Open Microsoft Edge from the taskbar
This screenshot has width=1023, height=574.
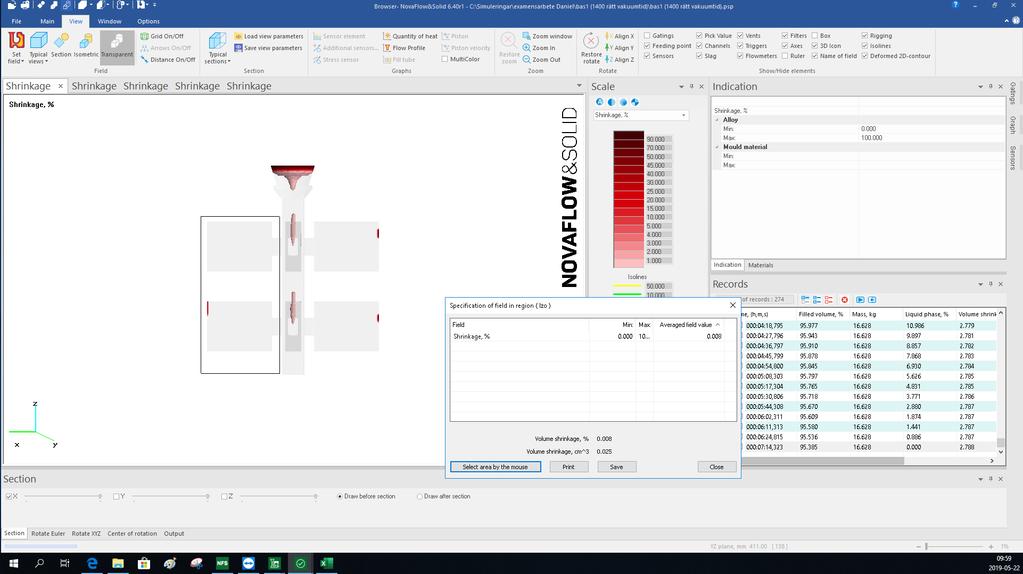tap(92, 563)
